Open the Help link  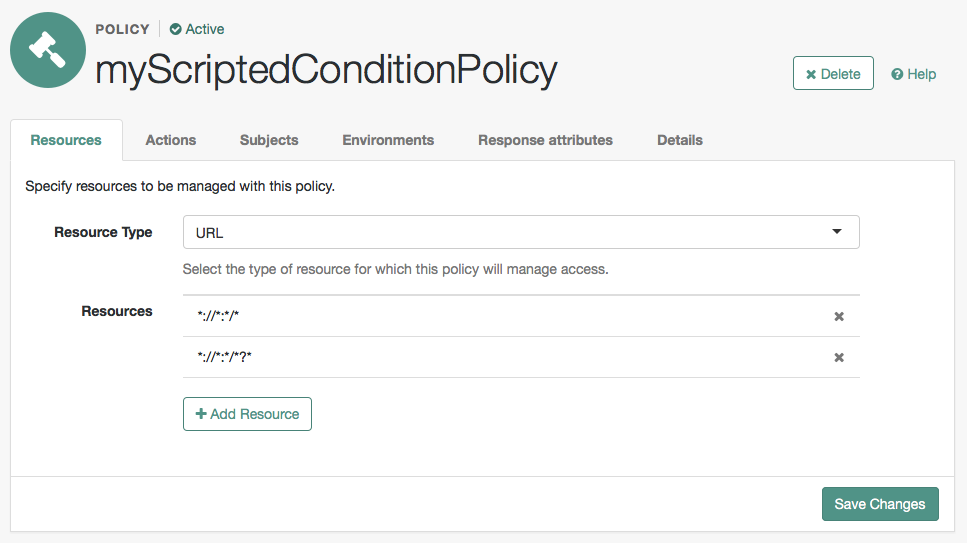pyautogui.click(x=913, y=74)
